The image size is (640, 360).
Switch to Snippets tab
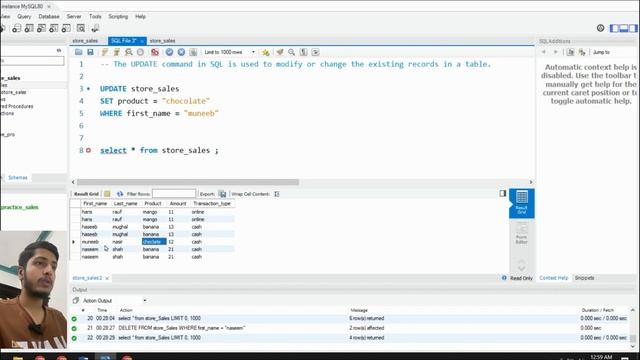pos(584,278)
